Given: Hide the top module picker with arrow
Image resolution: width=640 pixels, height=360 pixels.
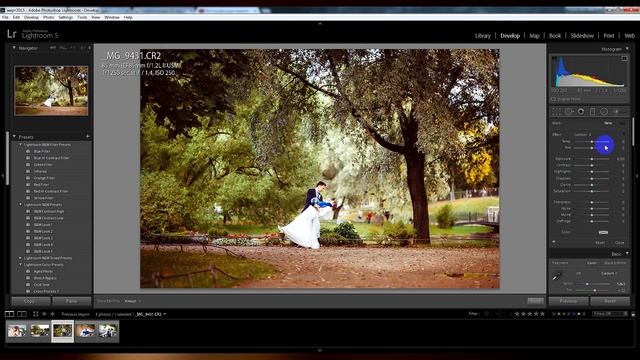Looking at the screenshot, I should pos(320,24).
